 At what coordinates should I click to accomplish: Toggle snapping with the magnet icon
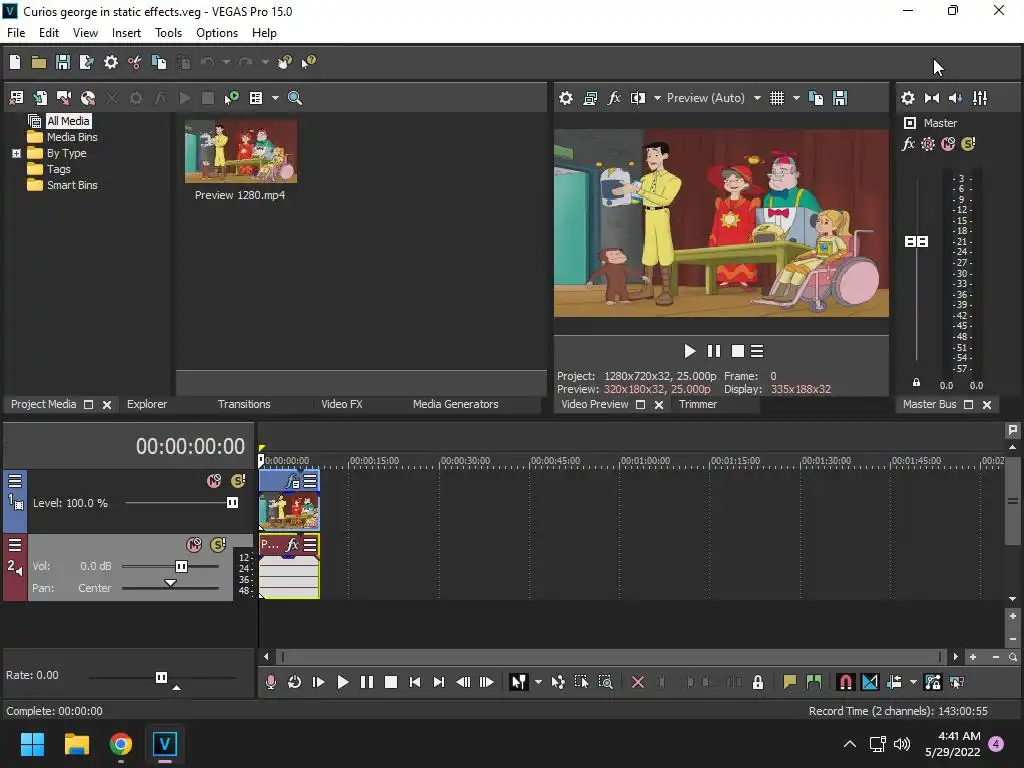[845, 682]
